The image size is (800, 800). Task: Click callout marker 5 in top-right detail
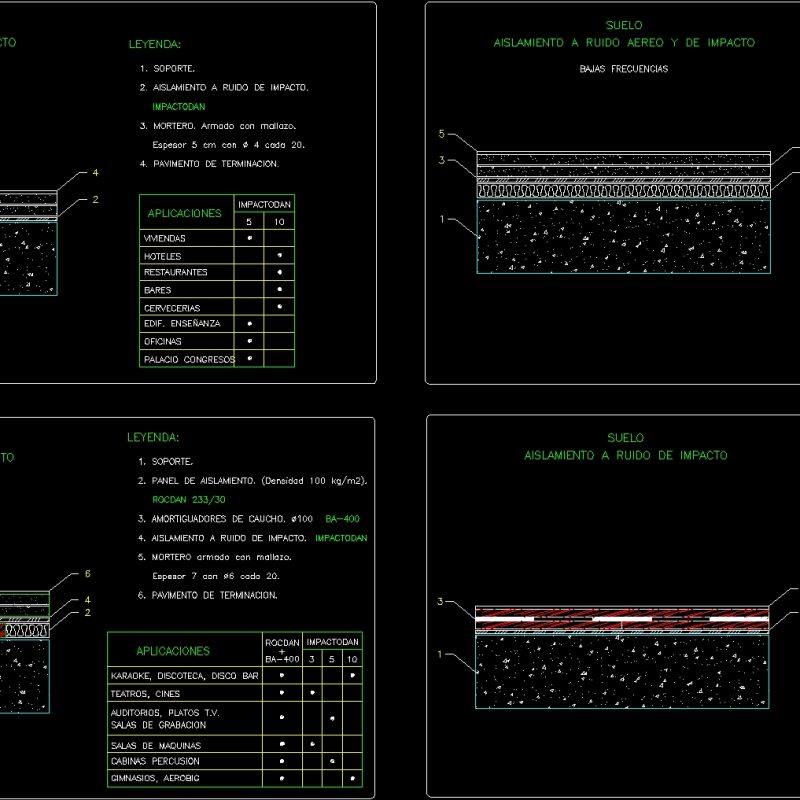click(x=440, y=131)
